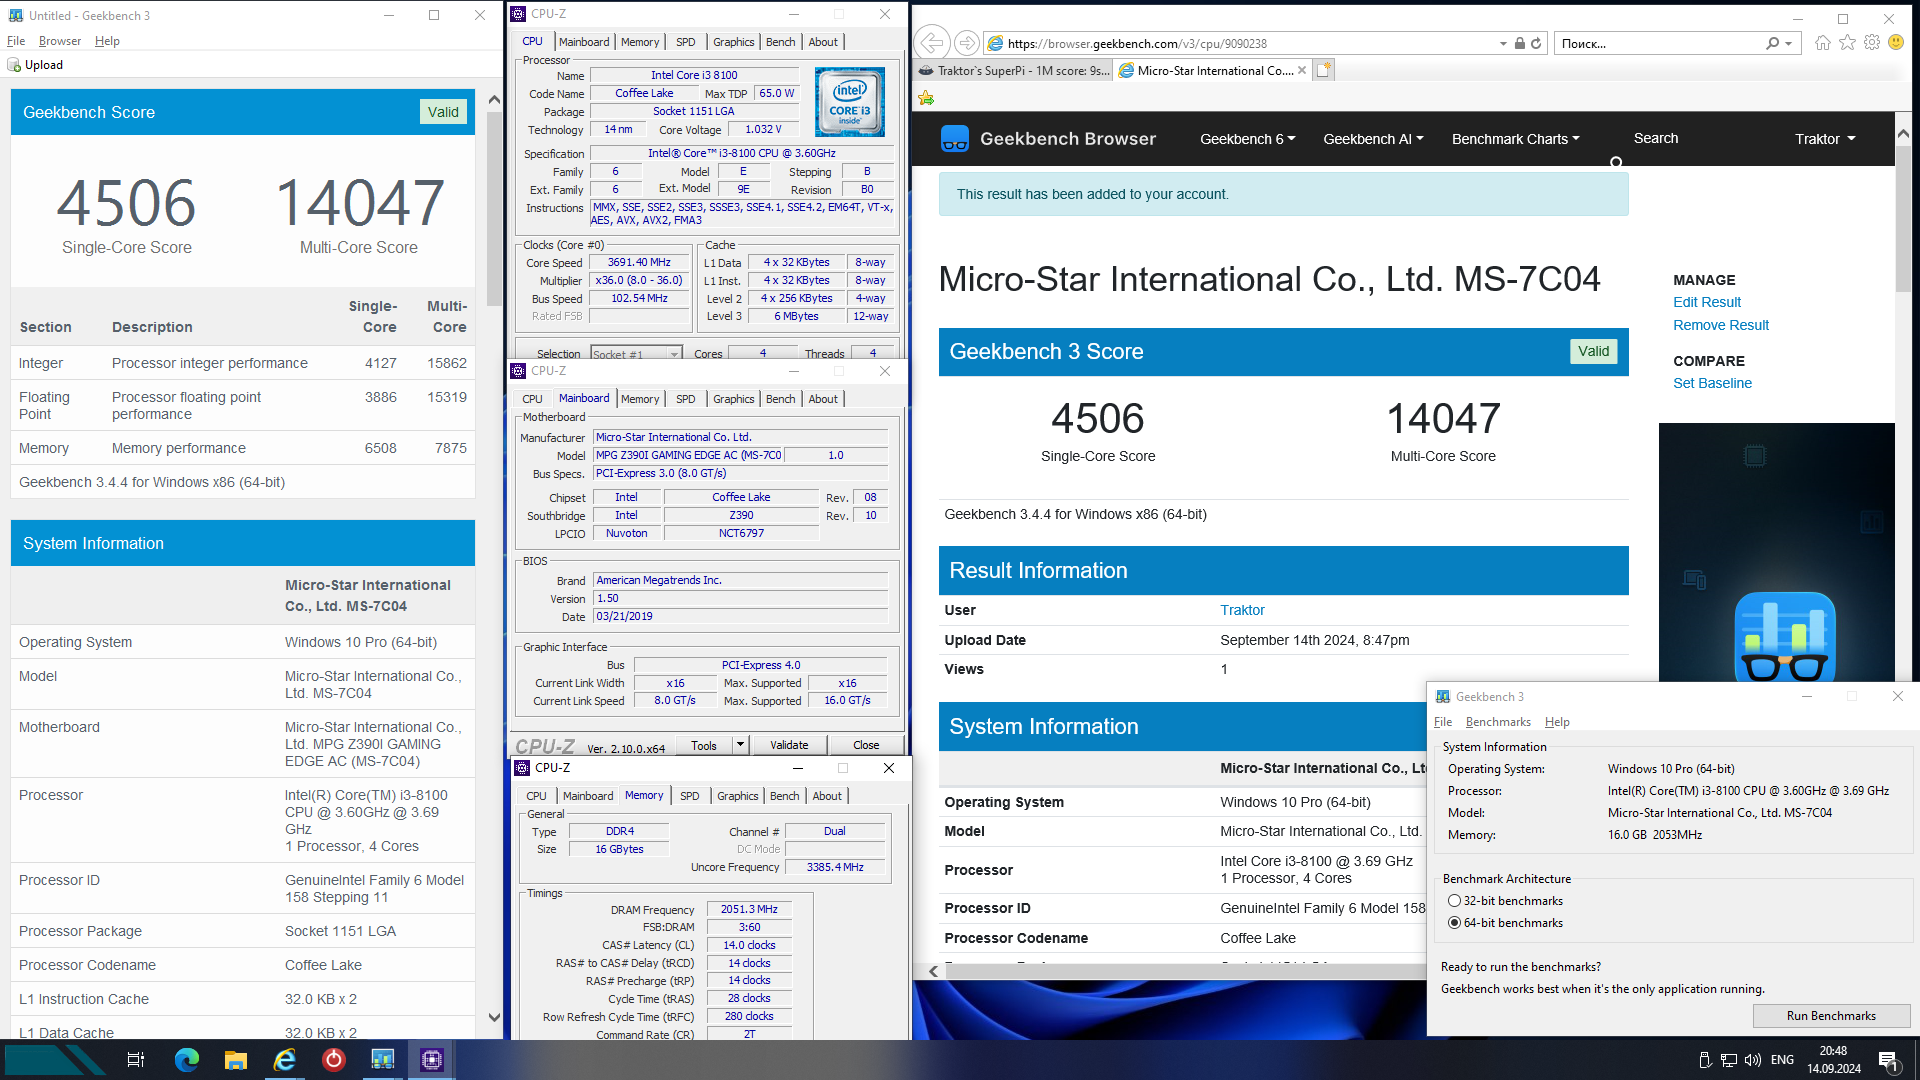Expand the Tools dropdown arrow in CPU-Z
The width and height of the screenshot is (1920, 1080).
(x=740, y=745)
